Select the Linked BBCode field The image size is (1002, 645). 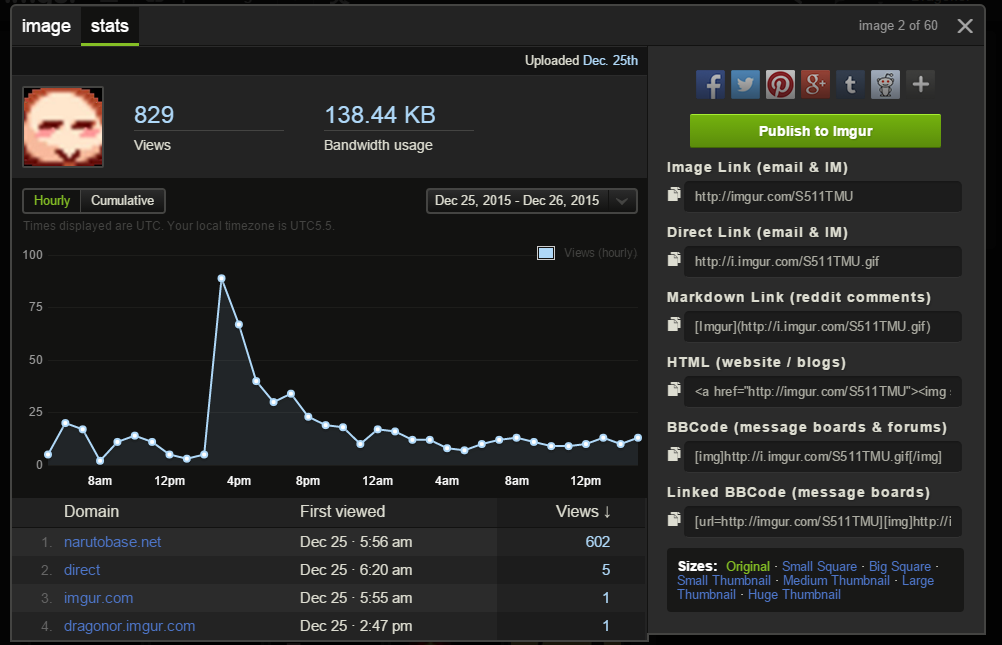[x=823, y=522]
